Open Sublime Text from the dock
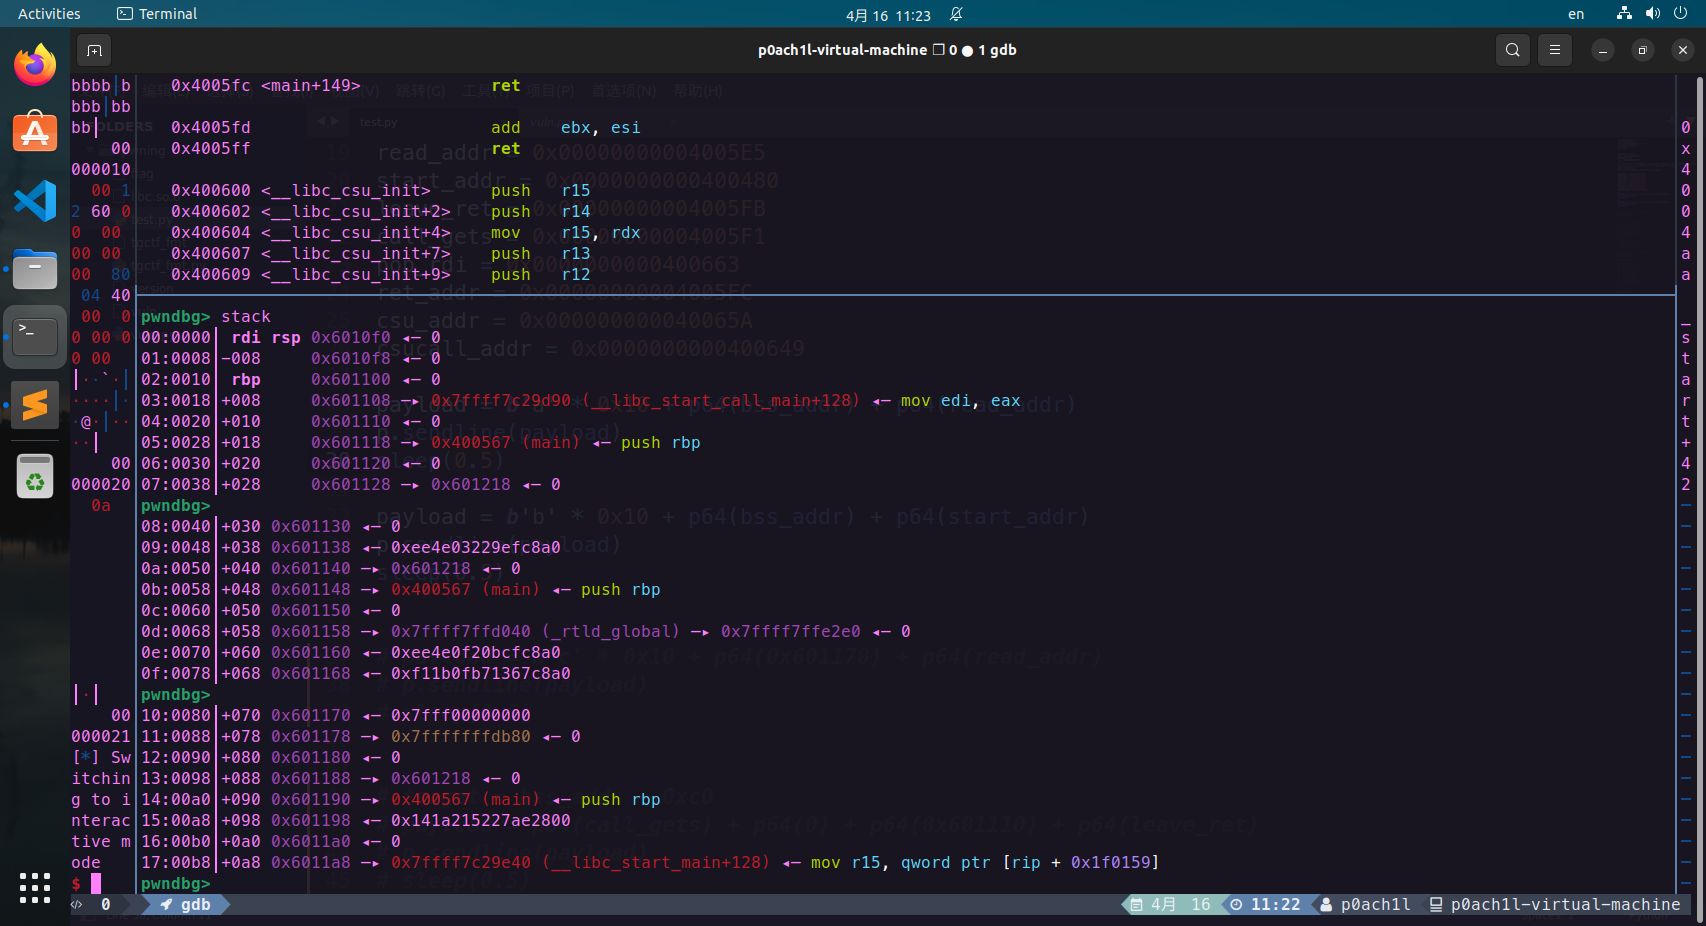This screenshot has height=926, width=1706. (x=35, y=405)
